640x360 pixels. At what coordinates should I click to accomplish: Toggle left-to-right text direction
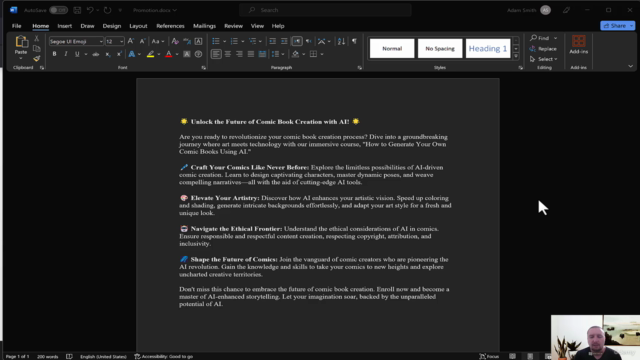pos(297,41)
